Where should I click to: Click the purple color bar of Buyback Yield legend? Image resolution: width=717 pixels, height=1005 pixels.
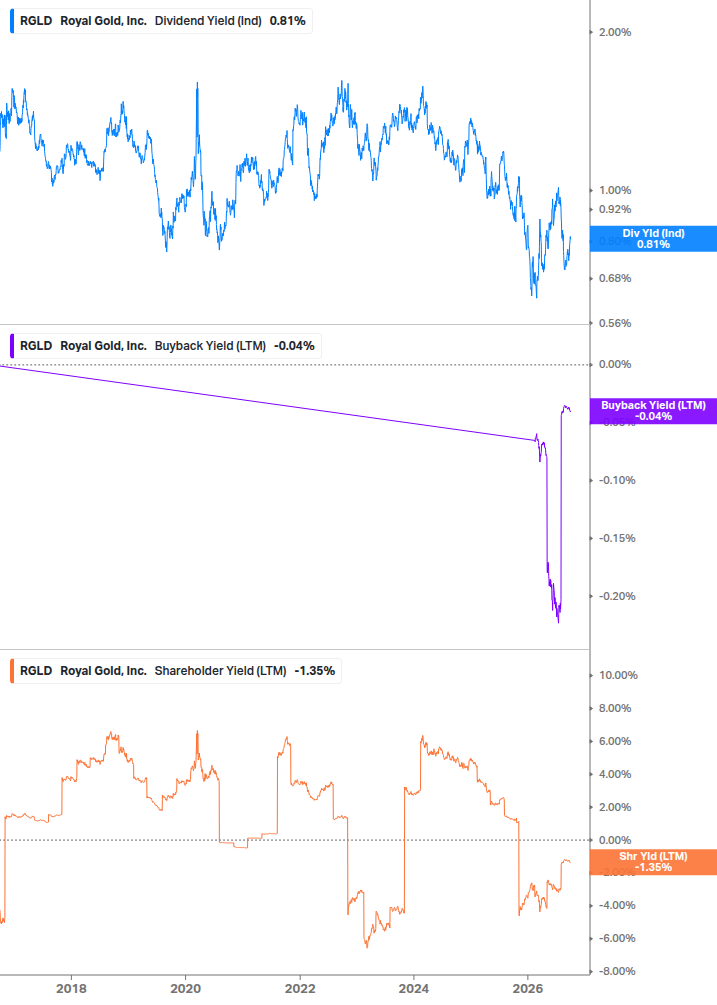point(12,346)
